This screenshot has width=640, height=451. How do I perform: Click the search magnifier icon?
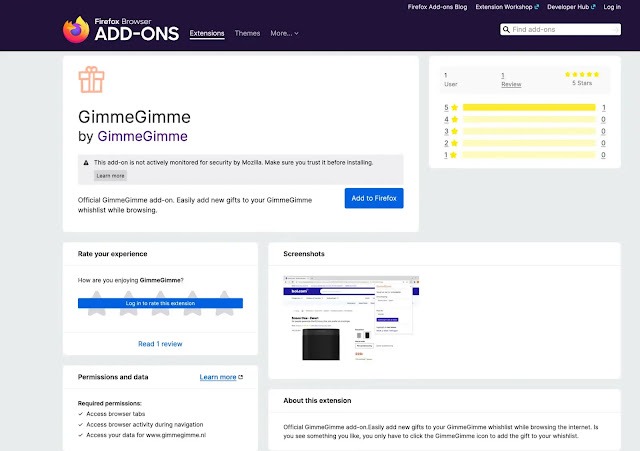click(506, 29)
